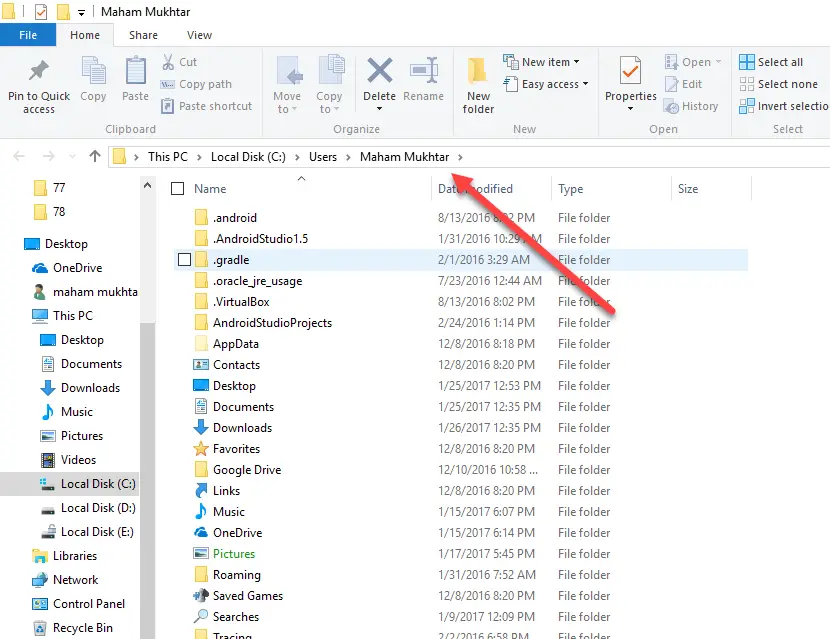Click the properties icon in quick access toolbar
This screenshot has width=830, height=639.
coord(41,12)
